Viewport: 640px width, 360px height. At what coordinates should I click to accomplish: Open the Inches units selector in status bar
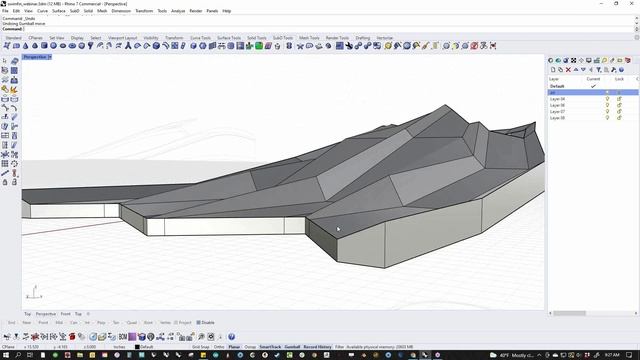[119, 347]
